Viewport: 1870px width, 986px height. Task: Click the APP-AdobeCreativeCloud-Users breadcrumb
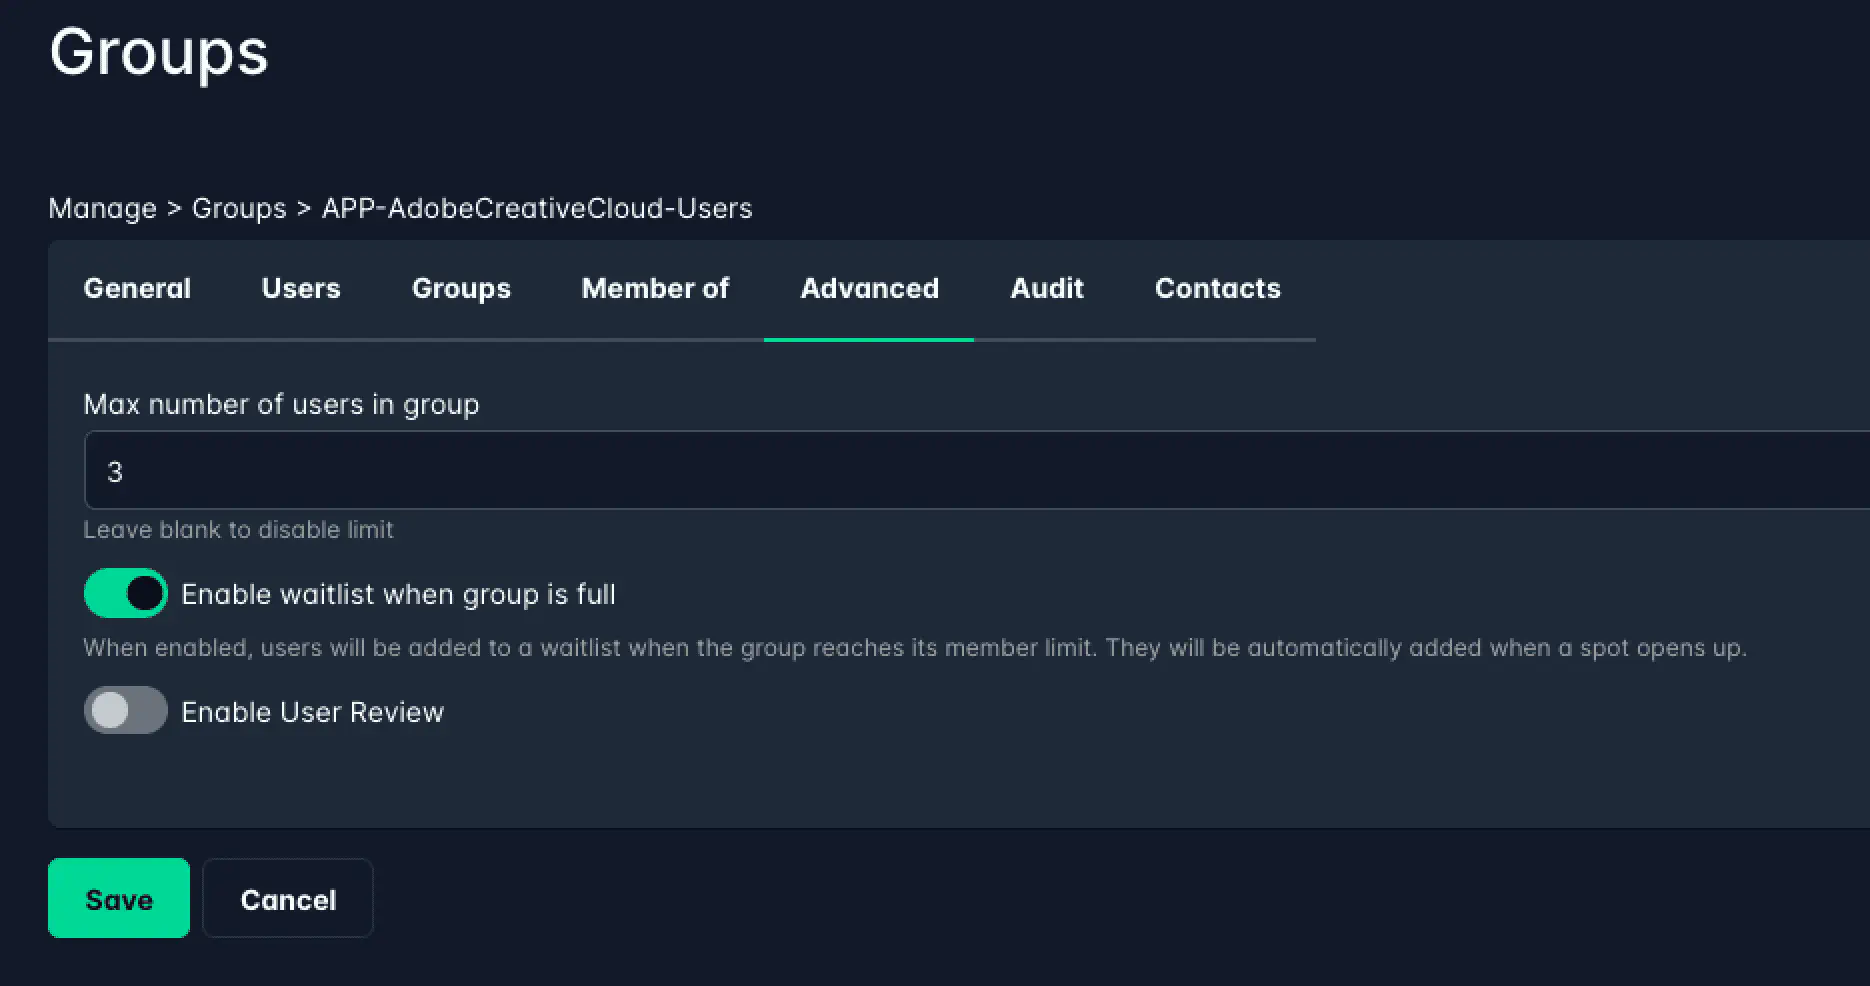click(537, 208)
